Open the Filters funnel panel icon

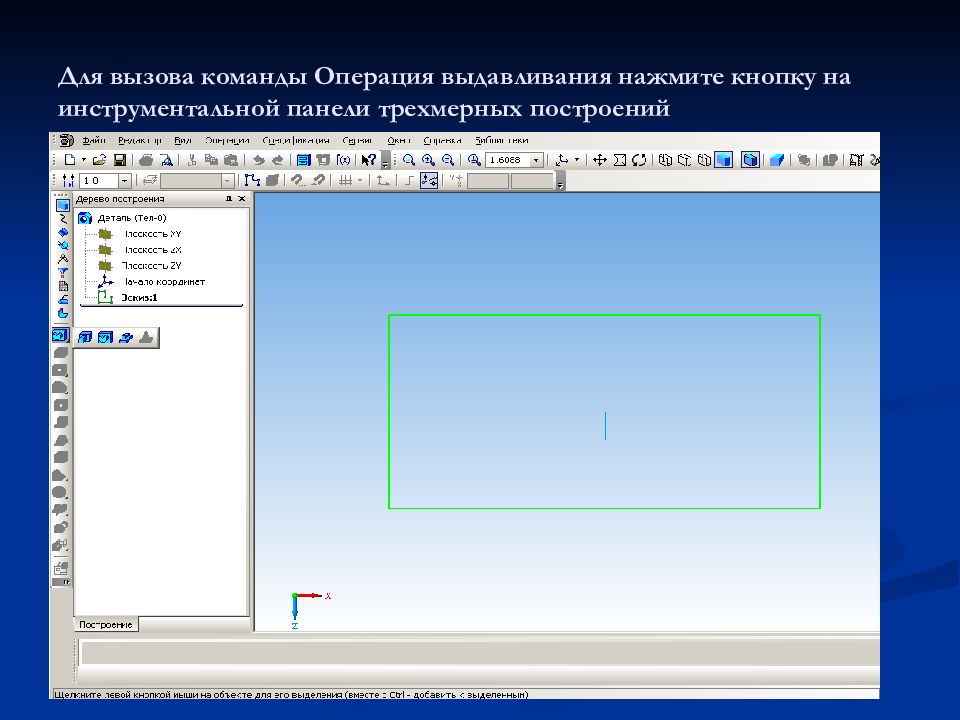pos(62,272)
